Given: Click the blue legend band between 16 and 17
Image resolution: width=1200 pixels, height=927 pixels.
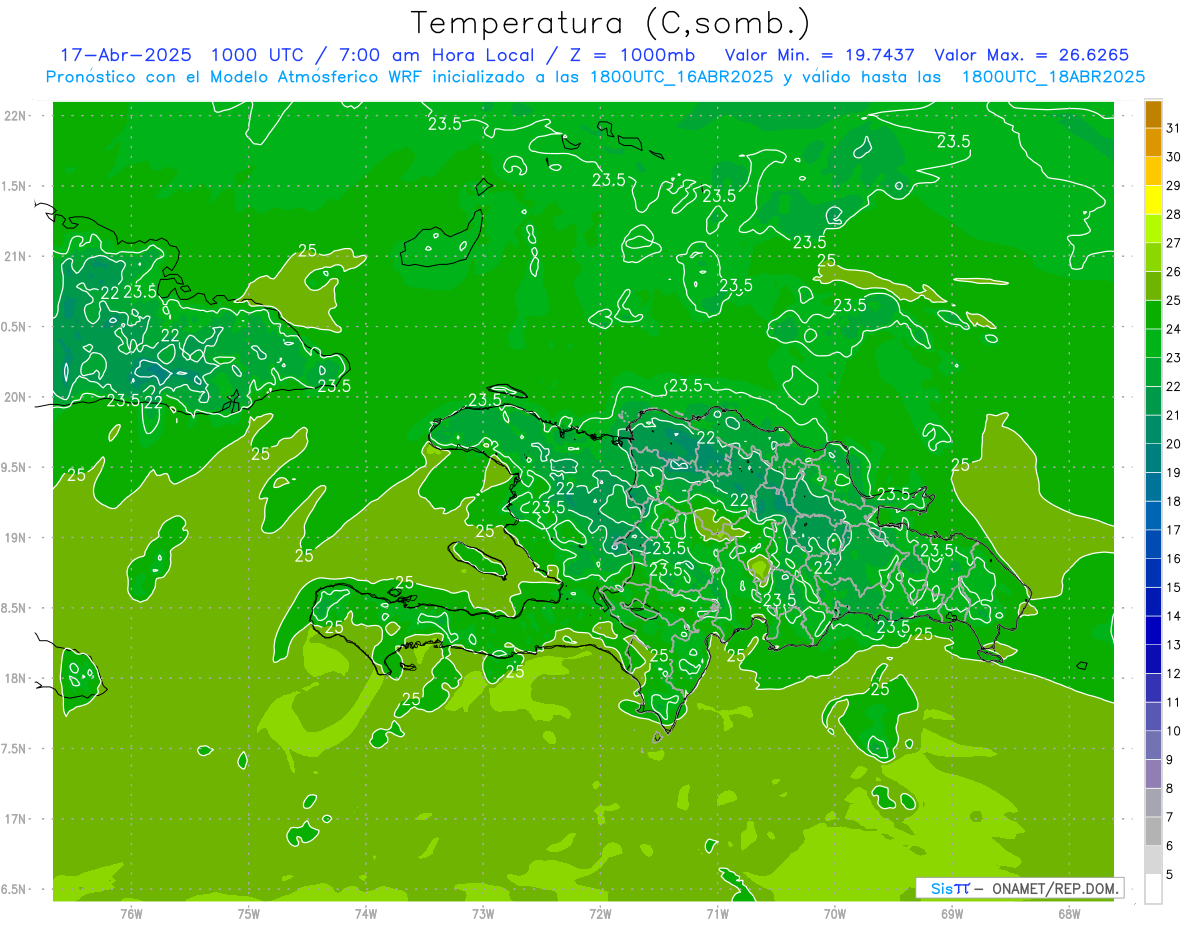Looking at the screenshot, I should point(1153,544).
